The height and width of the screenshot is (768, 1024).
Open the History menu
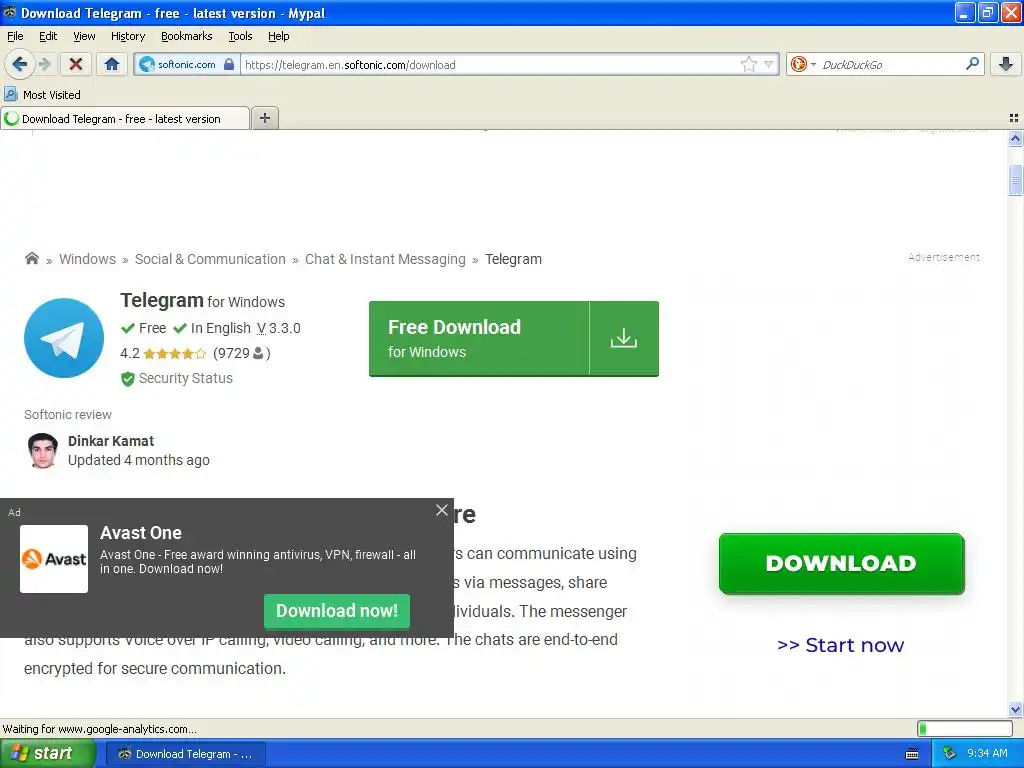(x=127, y=36)
